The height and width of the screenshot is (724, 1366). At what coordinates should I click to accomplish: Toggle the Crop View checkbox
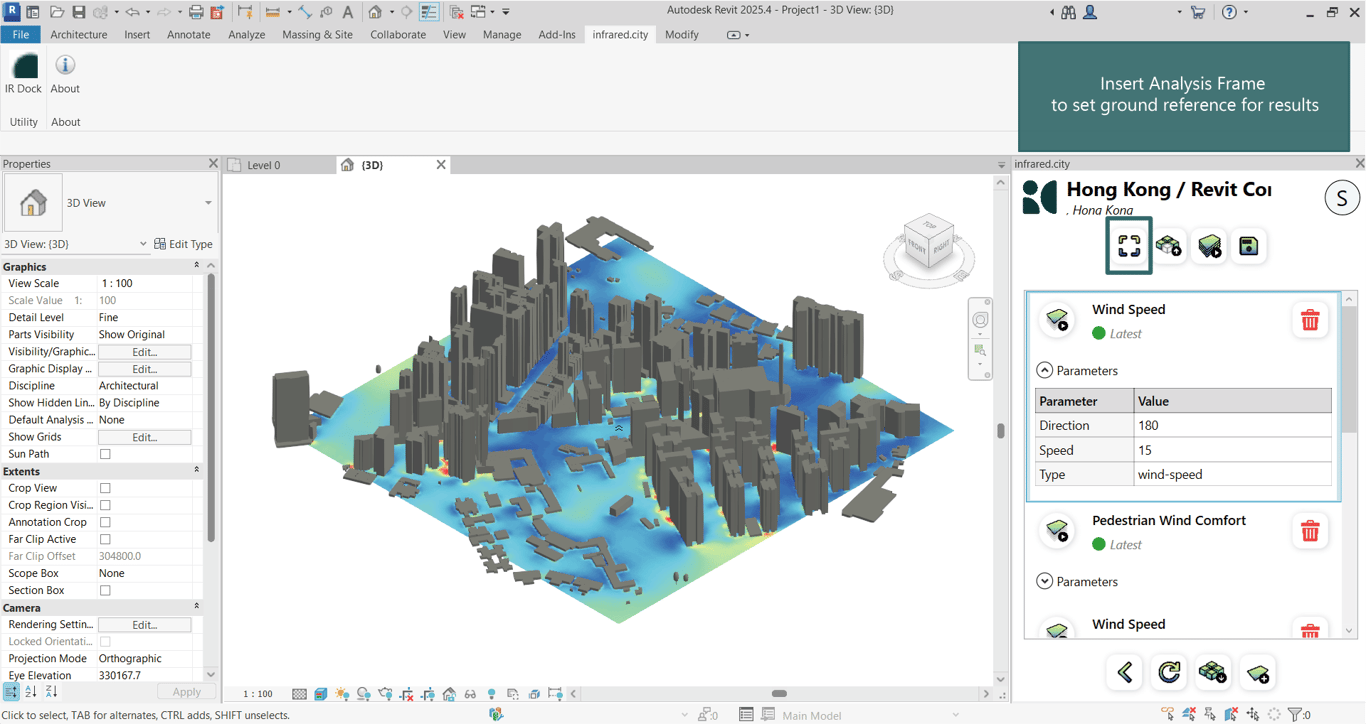(x=105, y=488)
